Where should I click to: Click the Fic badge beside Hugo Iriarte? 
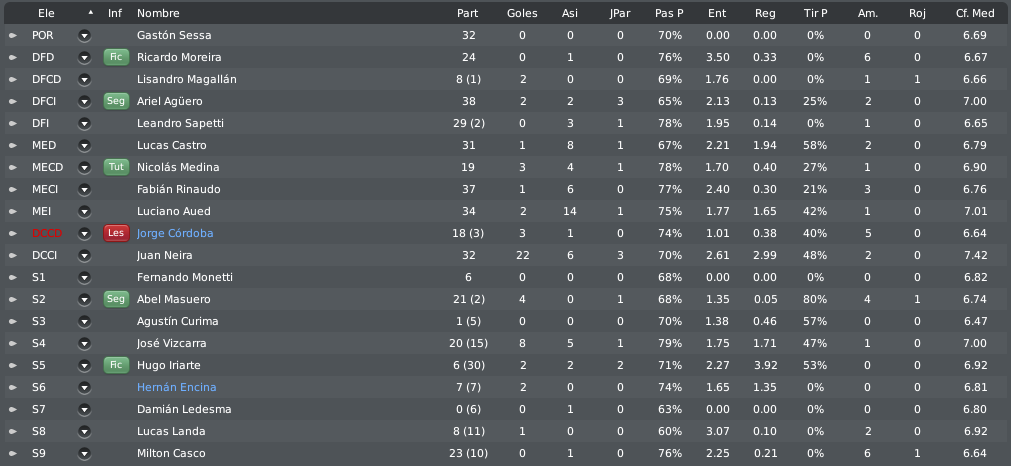[x=116, y=365]
